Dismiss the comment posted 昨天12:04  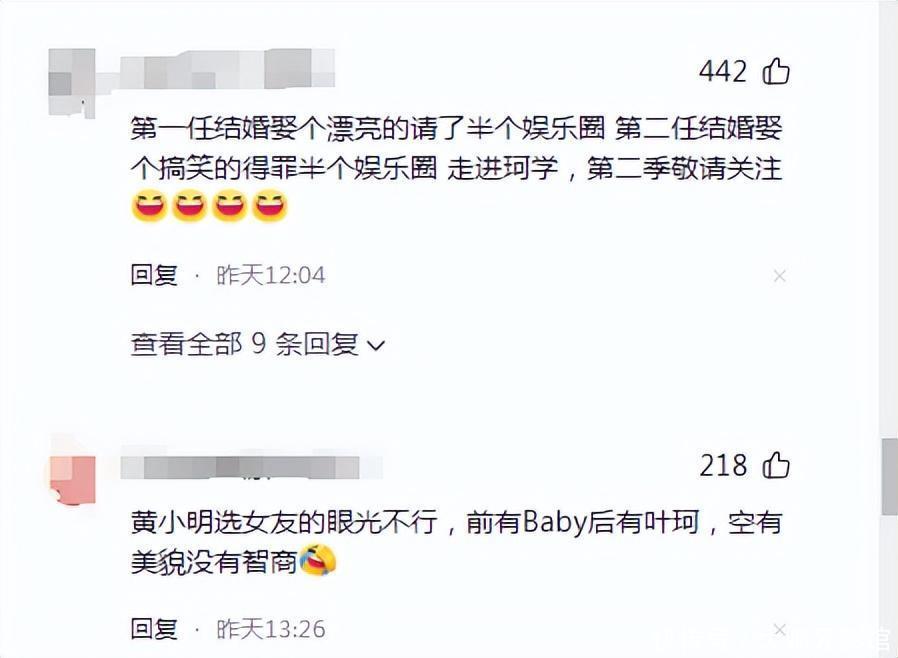pyautogui.click(x=779, y=276)
